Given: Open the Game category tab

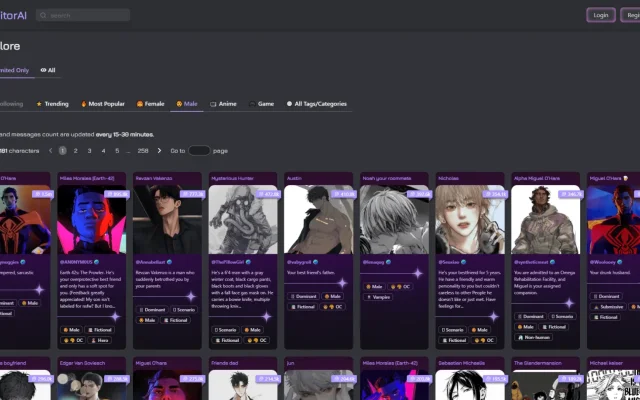Looking at the screenshot, I should pos(262,104).
